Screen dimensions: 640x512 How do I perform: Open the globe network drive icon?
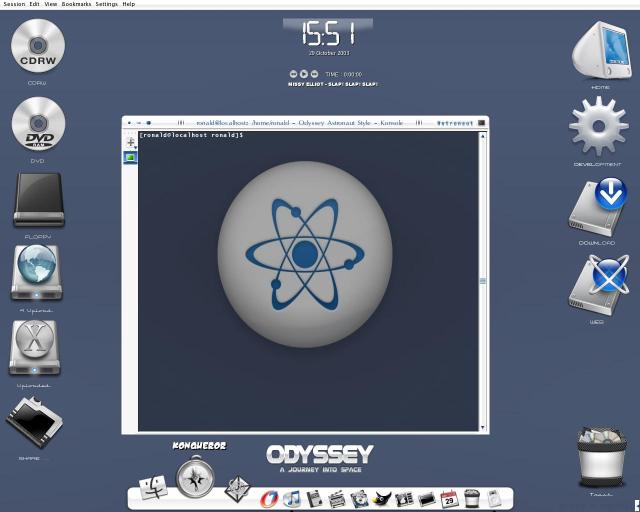click(x=36, y=273)
